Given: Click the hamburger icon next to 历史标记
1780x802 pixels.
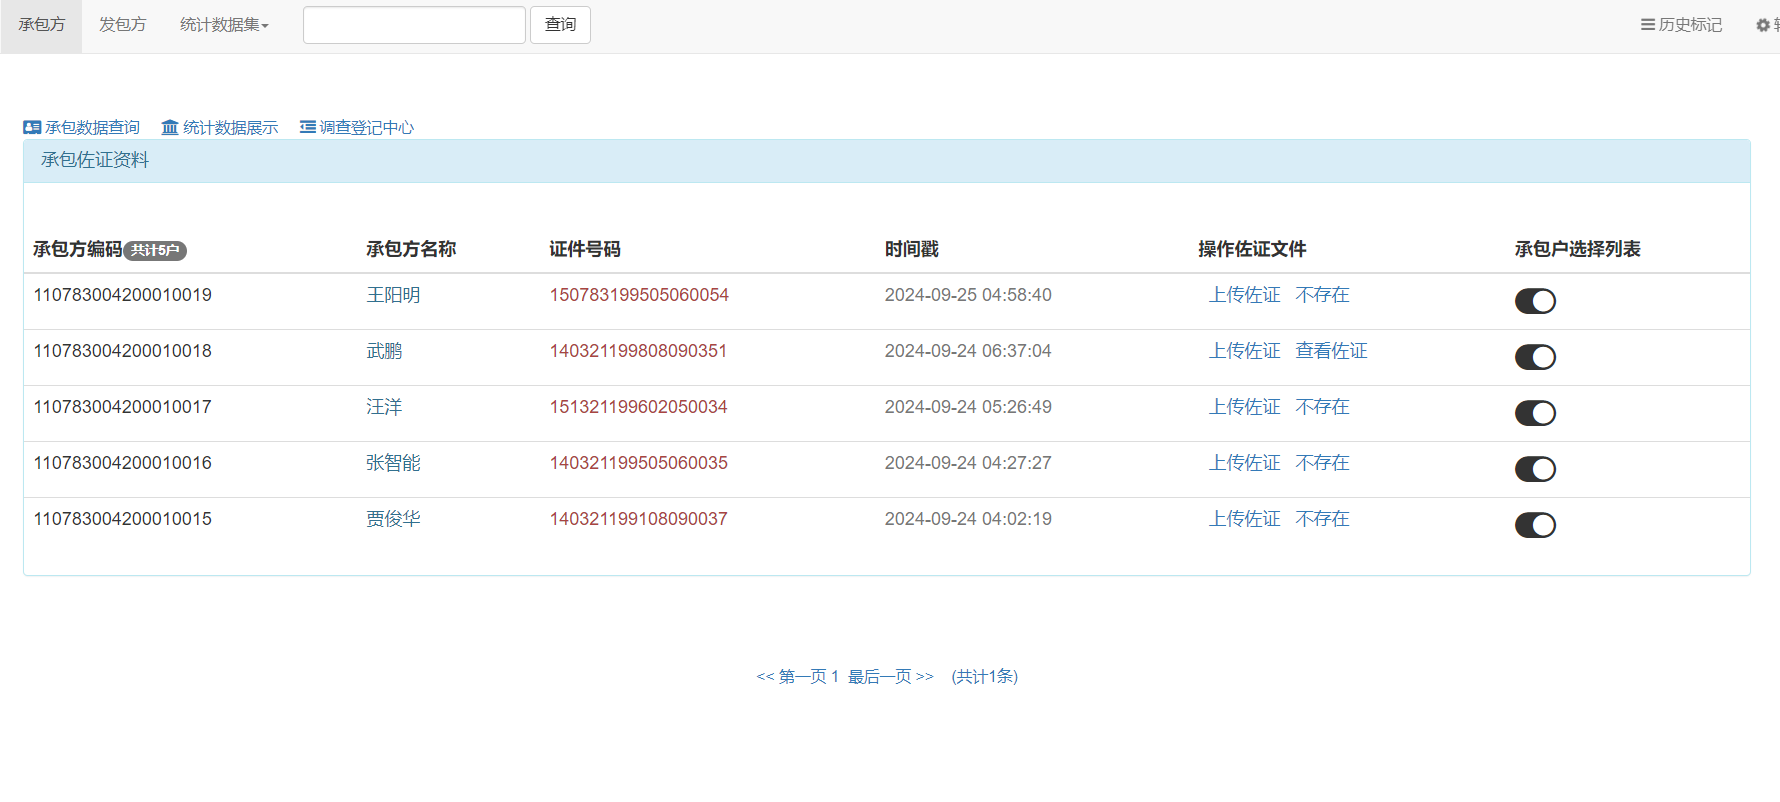Looking at the screenshot, I should point(1647,25).
